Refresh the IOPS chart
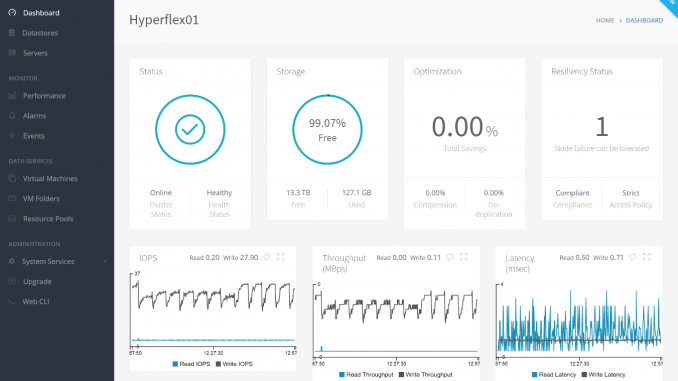This screenshot has width=678, height=381. click(x=267, y=257)
